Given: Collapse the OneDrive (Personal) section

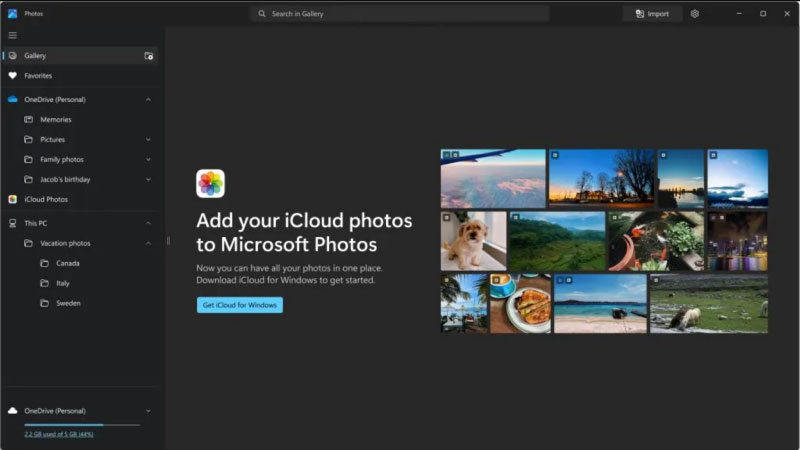Looking at the screenshot, I should 148,99.
